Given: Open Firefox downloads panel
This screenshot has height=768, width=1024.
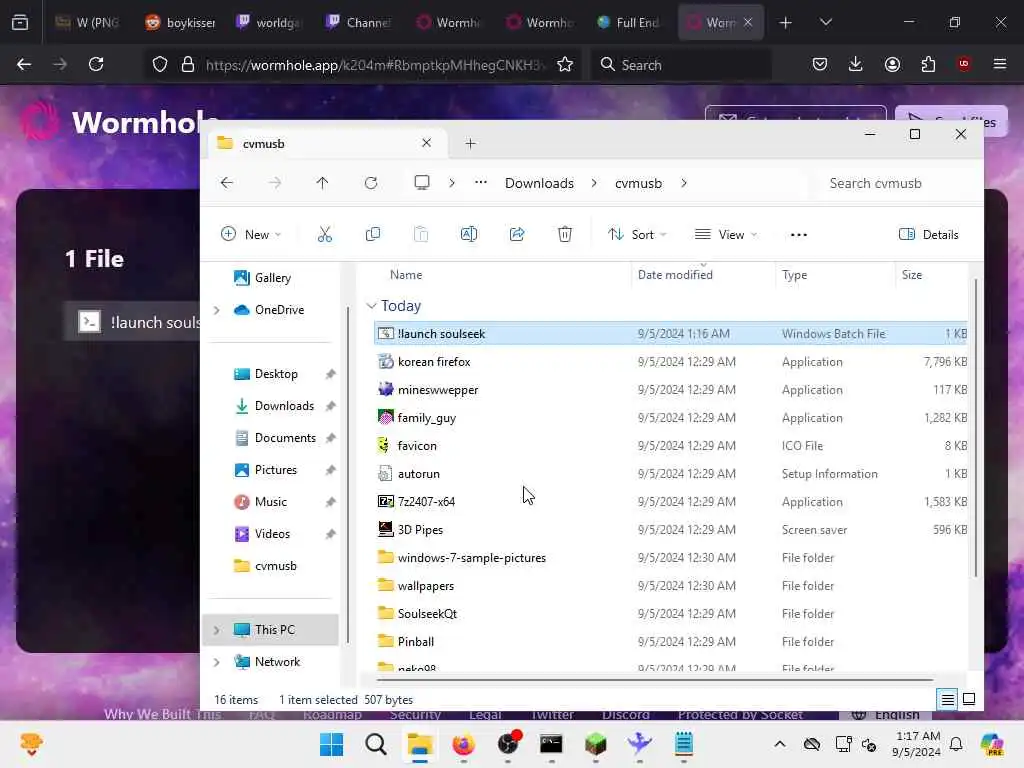Looking at the screenshot, I should pos(856,64).
